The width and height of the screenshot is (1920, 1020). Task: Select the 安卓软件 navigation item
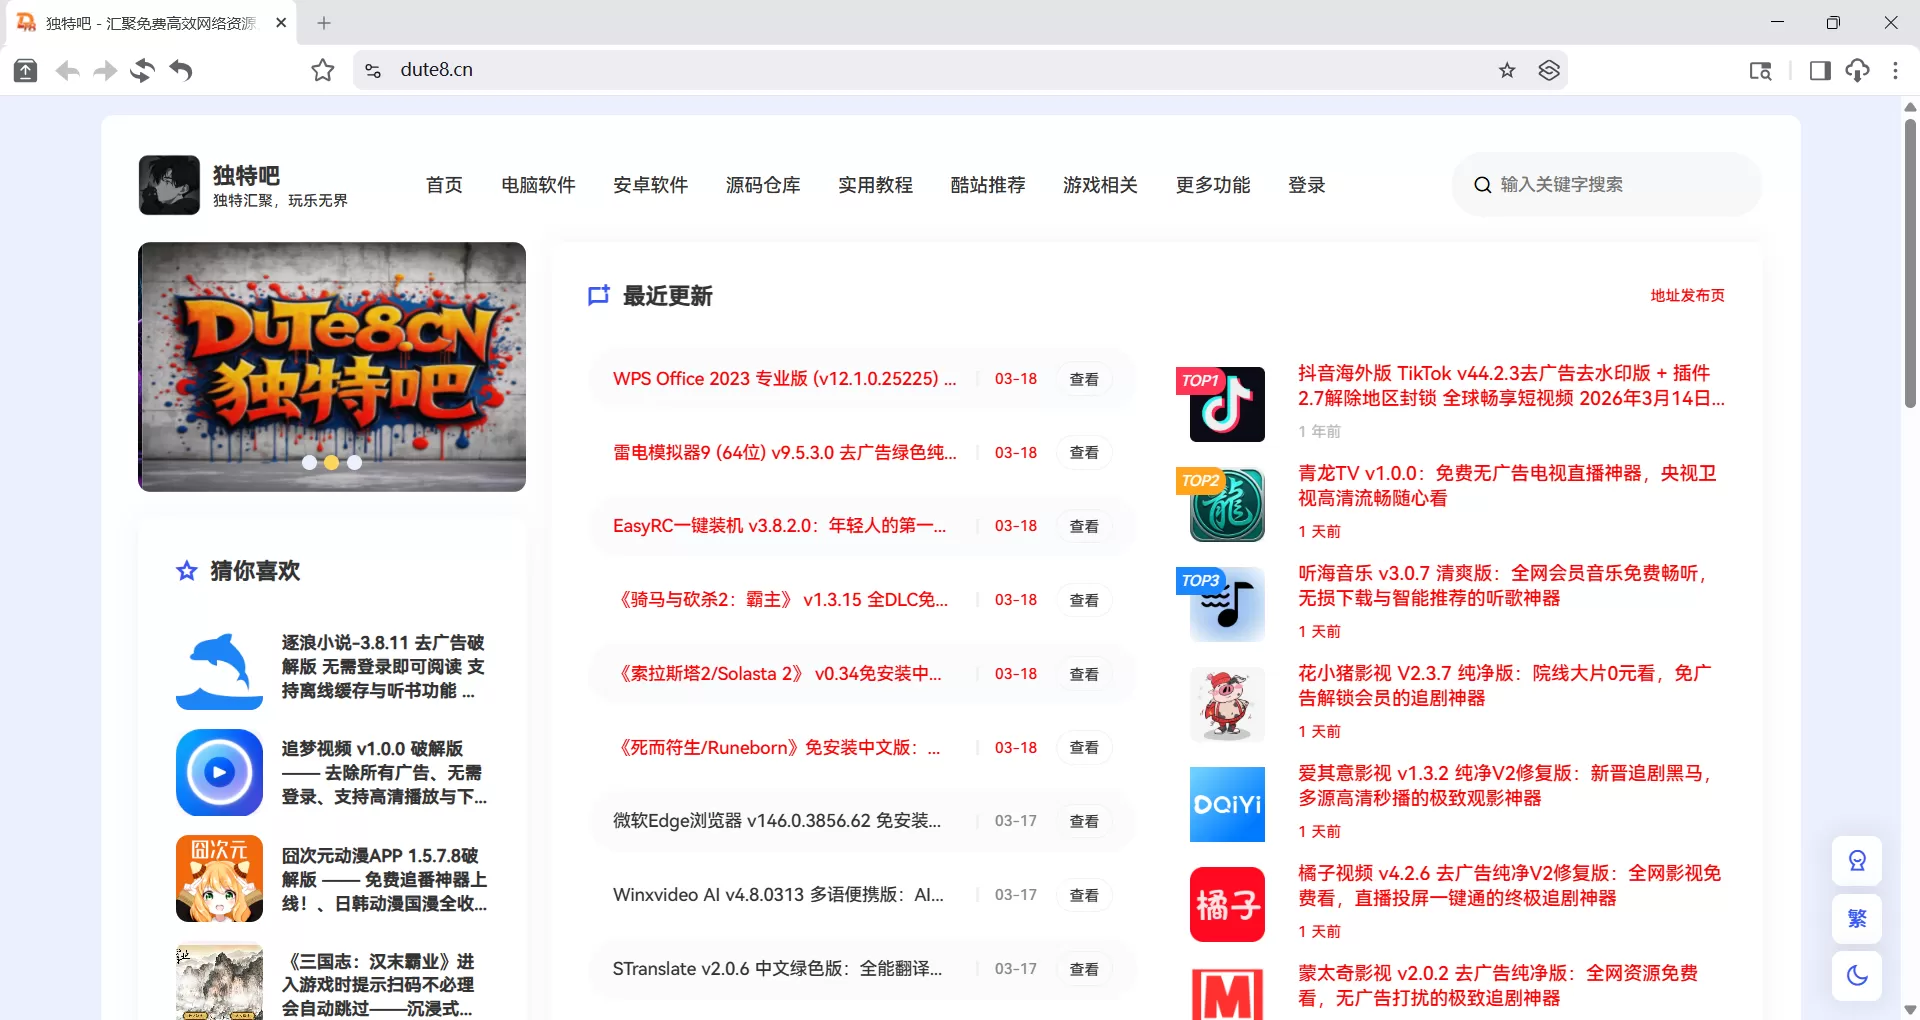pos(650,185)
